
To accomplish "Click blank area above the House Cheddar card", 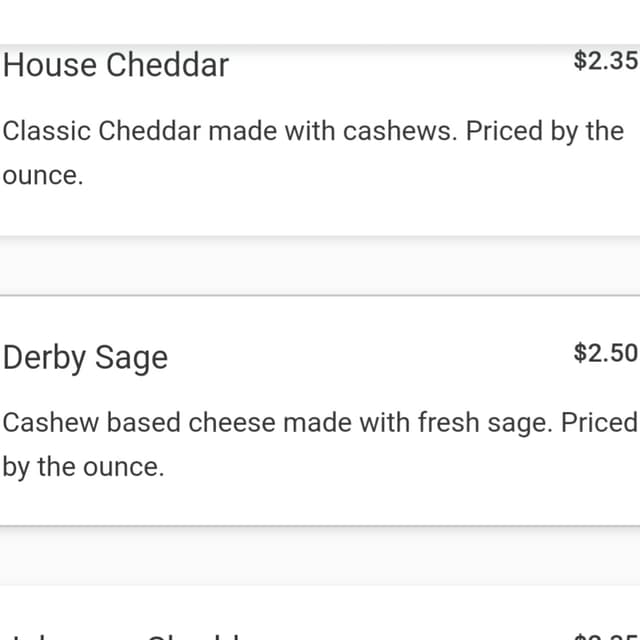I will click(320, 21).
